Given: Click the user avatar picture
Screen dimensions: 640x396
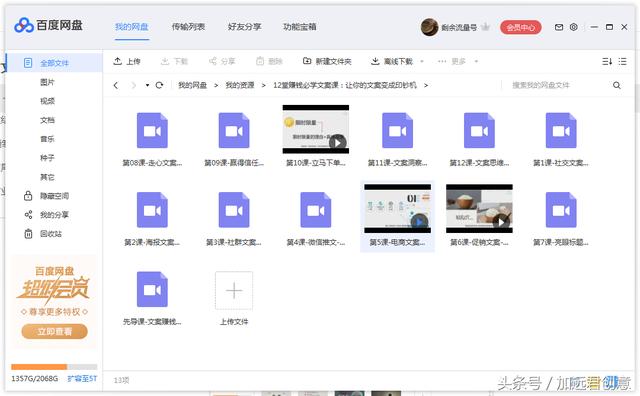Looking at the screenshot, I should (429, 27).
